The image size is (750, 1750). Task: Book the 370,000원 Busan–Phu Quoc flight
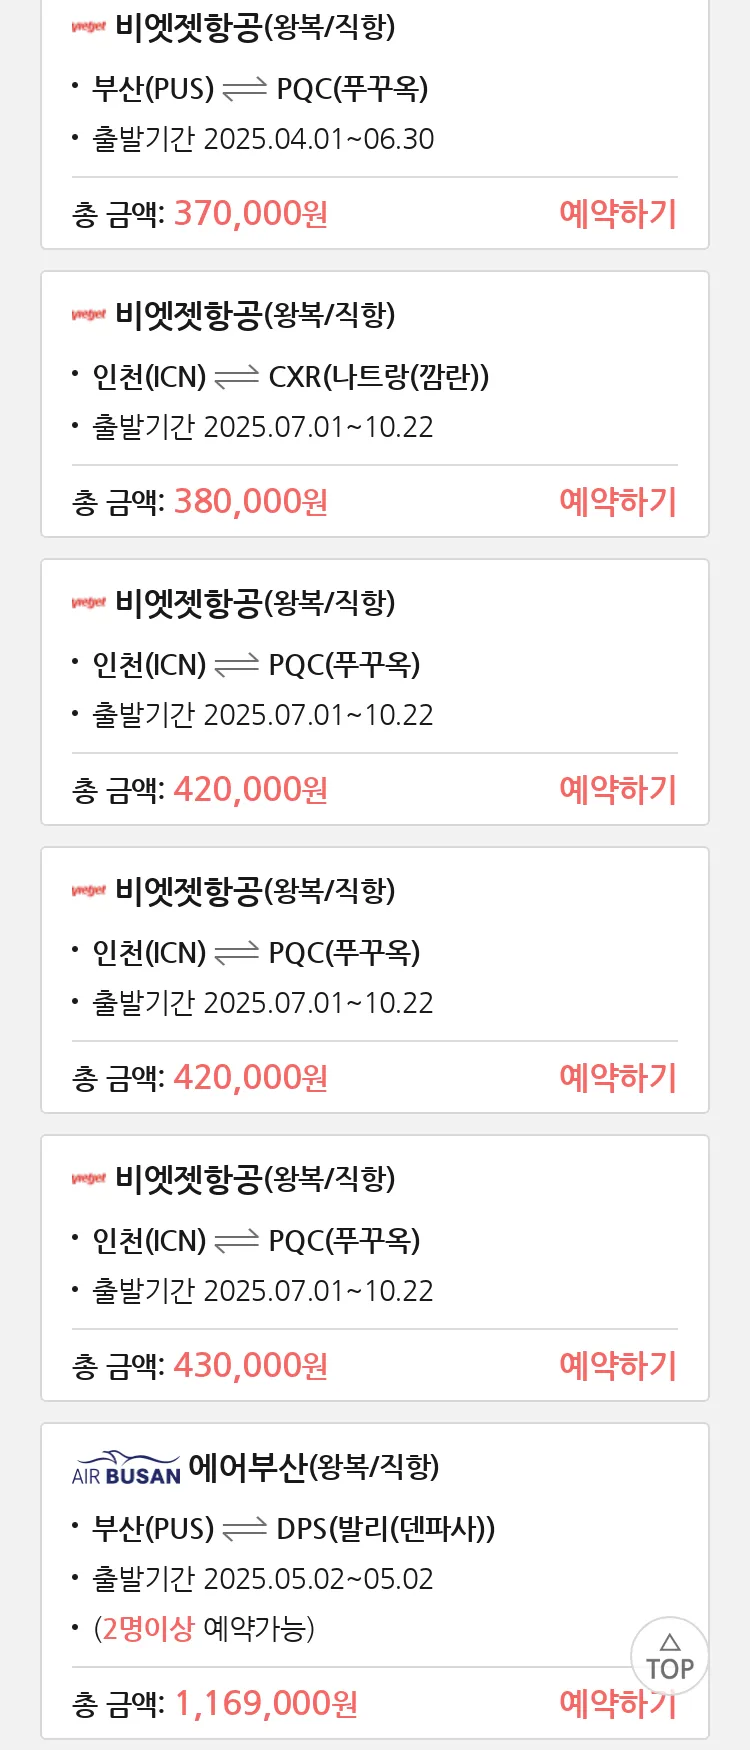coord(618,213)
